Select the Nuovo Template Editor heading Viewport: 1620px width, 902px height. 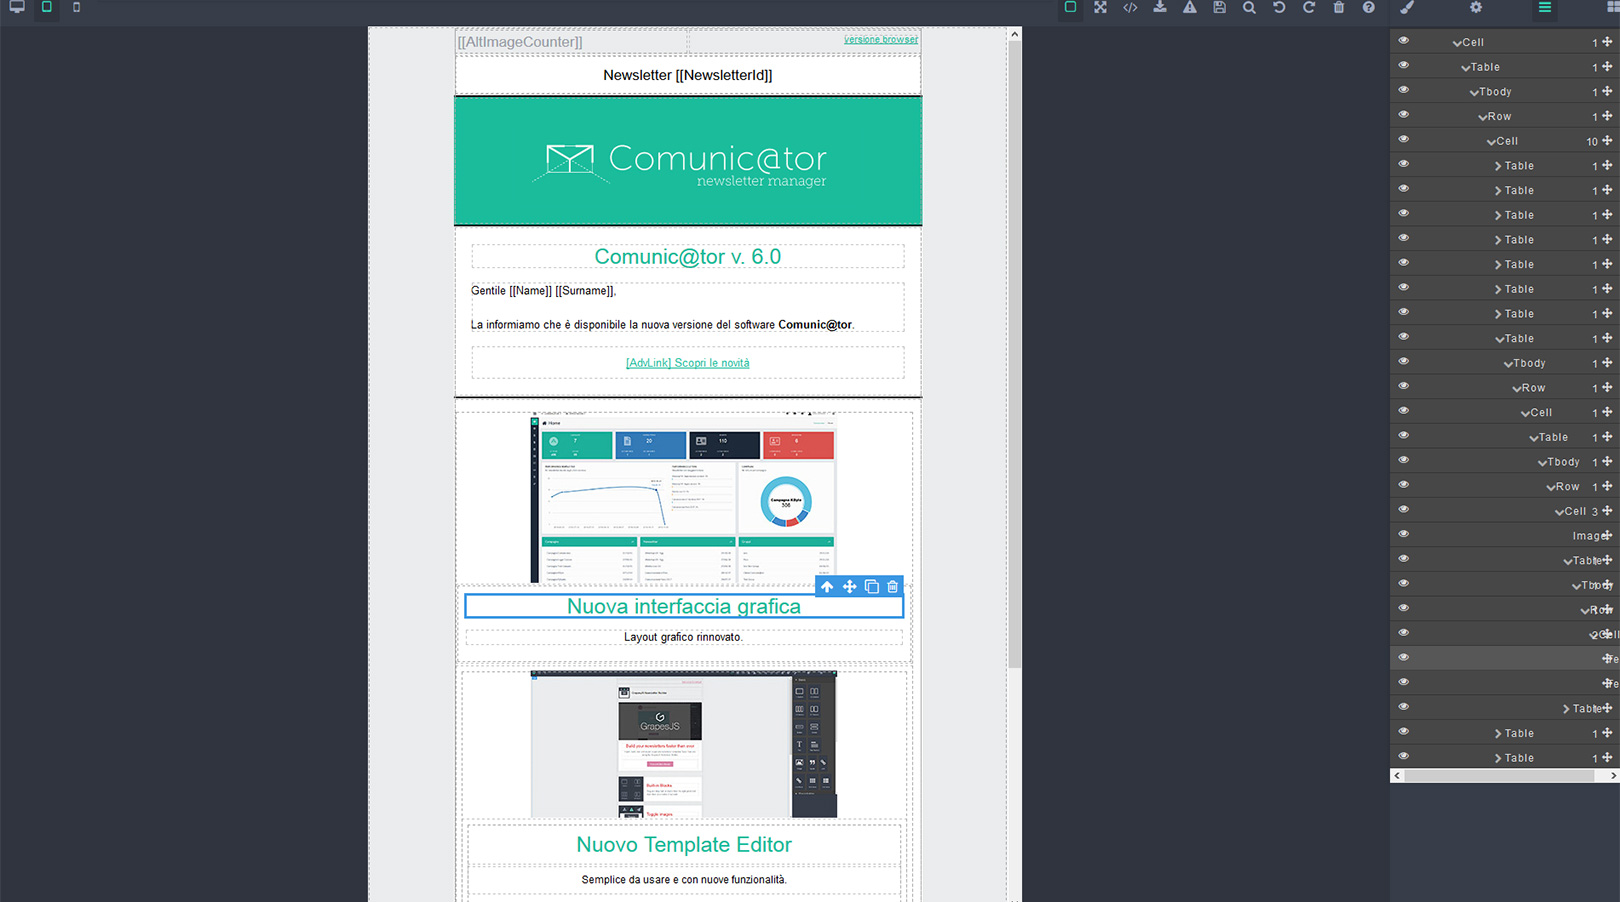click(684, 845)
